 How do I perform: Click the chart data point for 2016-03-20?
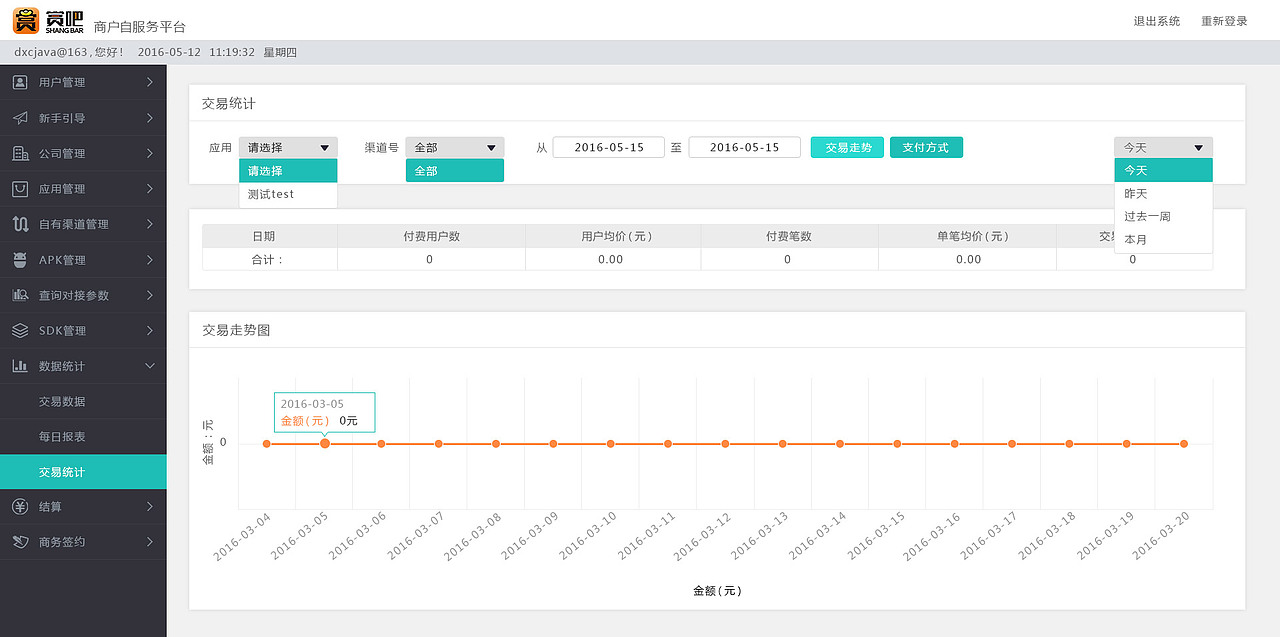[1184, 443]
